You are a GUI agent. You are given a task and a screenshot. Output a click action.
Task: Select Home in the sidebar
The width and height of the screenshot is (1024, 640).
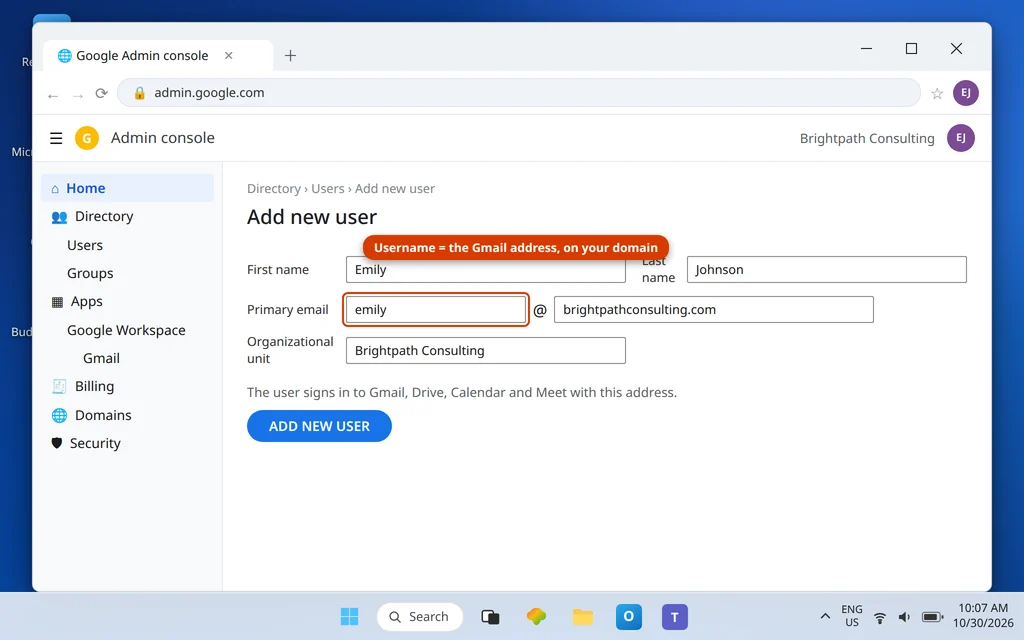127,188
